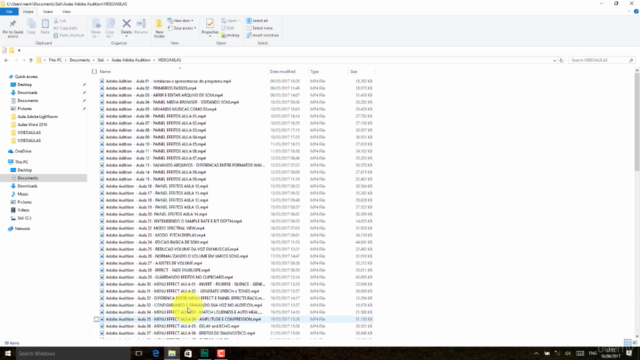The image size is (640, 360).
Task: Tick the checkbox beside Aula 35 file
Action: [96, 319]
